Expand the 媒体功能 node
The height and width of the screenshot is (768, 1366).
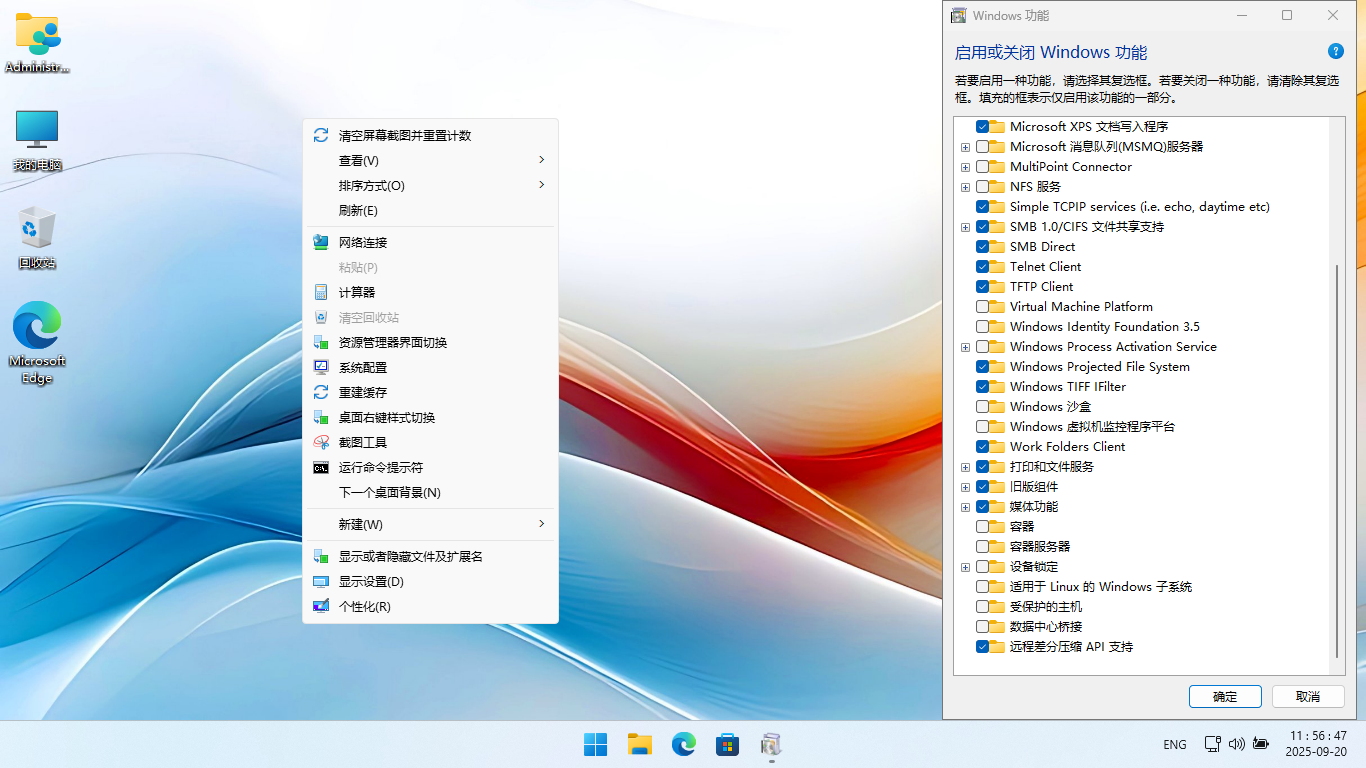965,507
